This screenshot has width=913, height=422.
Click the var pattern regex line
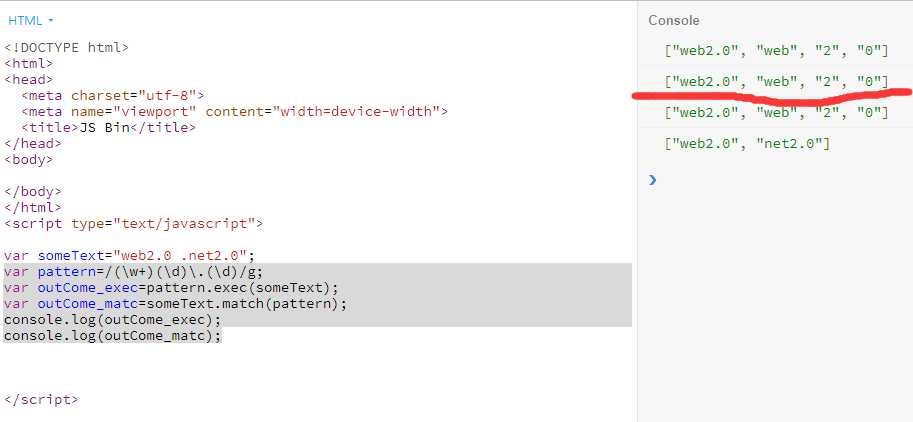(x=133, y=271)
